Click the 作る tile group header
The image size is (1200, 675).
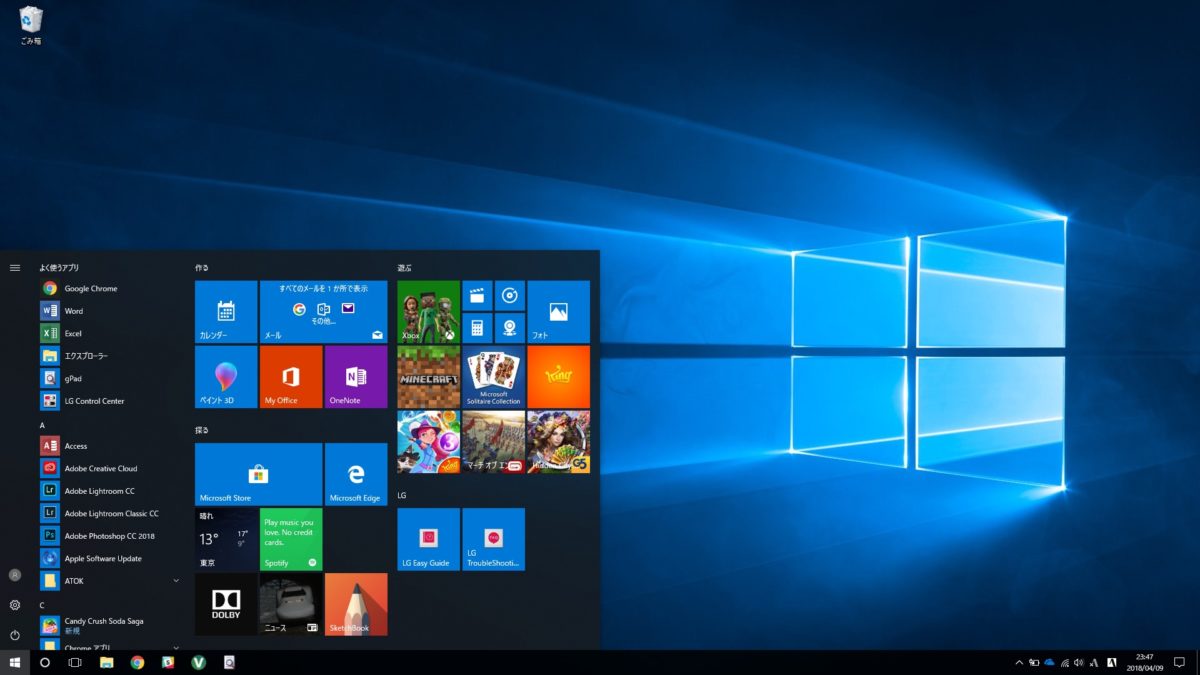coord(202,268)
